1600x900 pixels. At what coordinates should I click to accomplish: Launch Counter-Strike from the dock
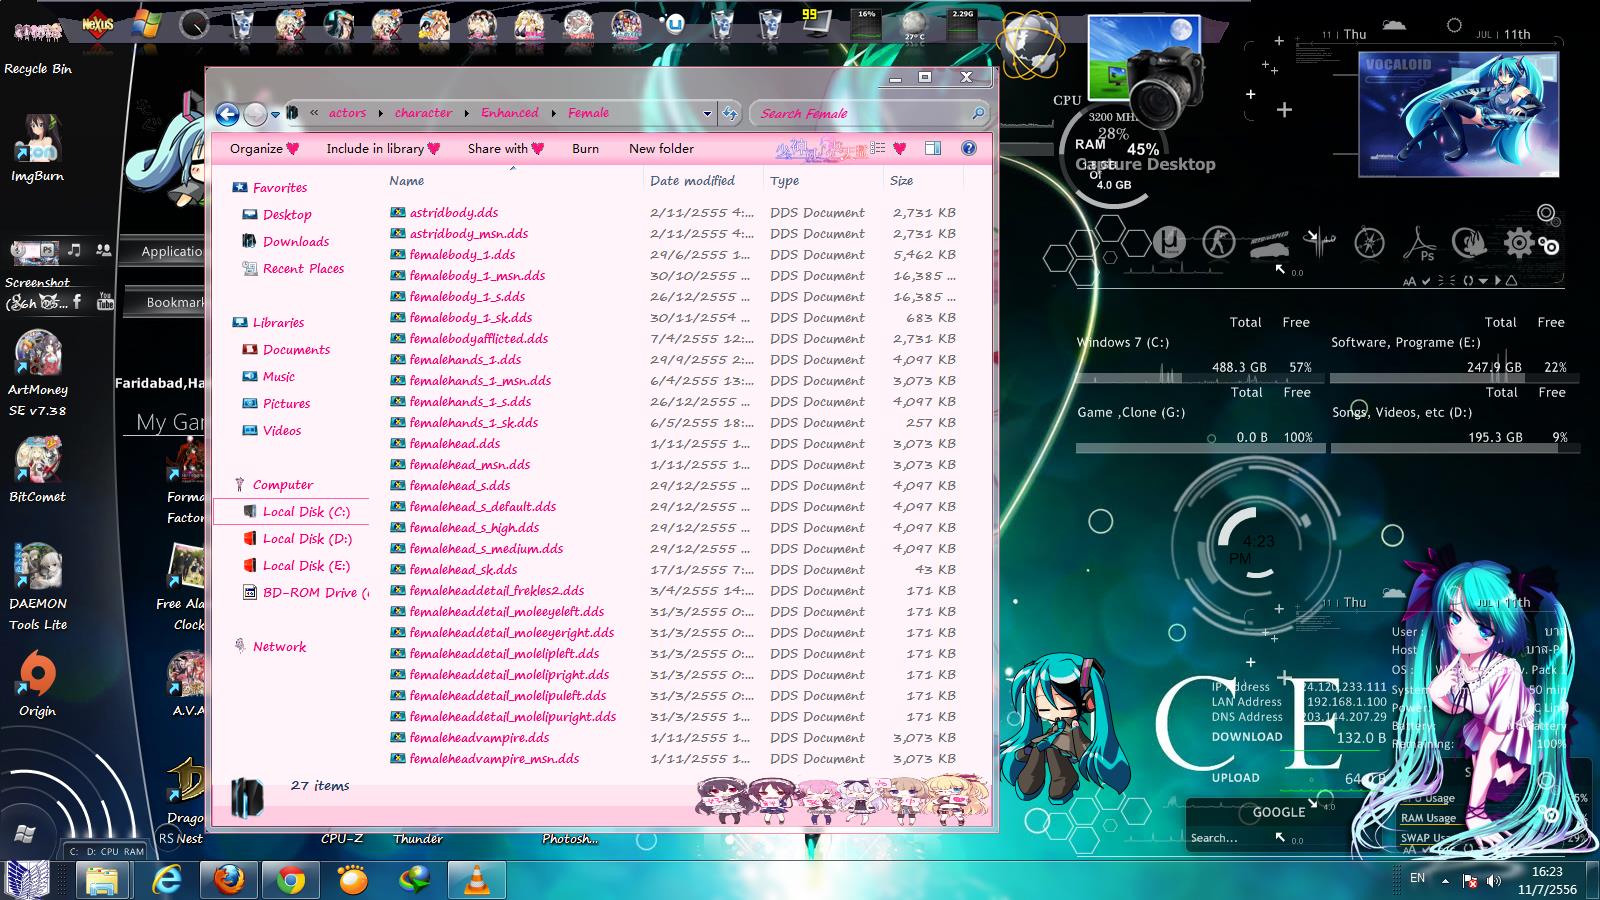coord(1217,242)
